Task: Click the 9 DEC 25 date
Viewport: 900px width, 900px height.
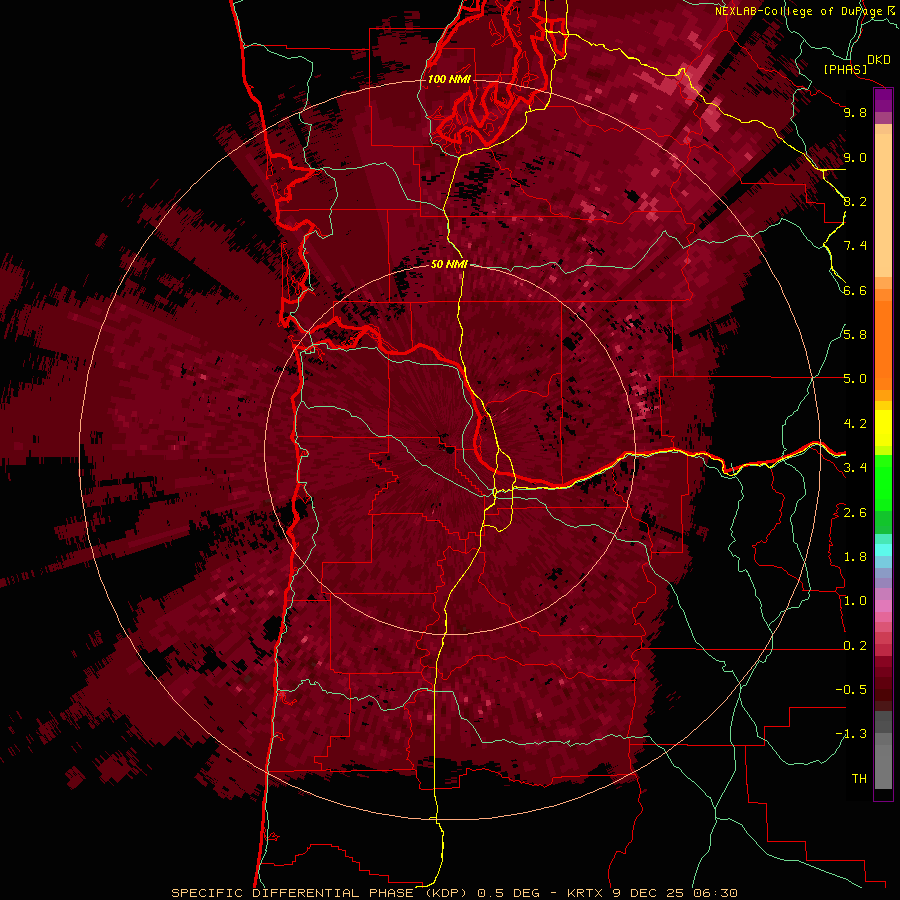Action: pos(649,893)
